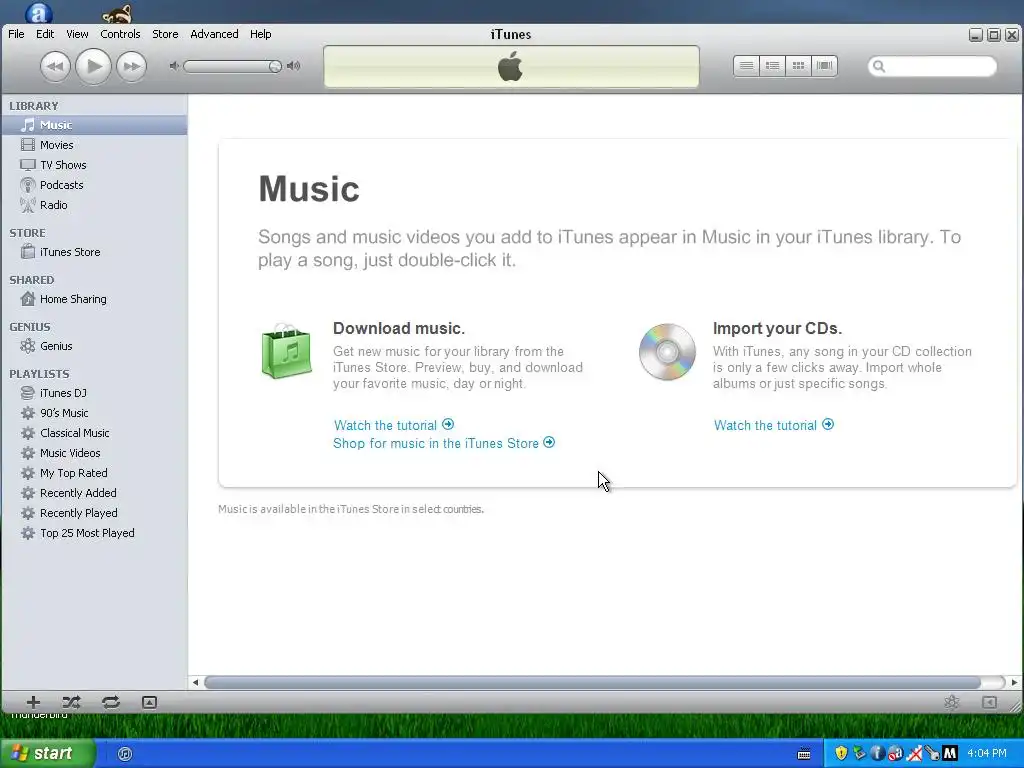Adjust the volume slider knob

275,66
